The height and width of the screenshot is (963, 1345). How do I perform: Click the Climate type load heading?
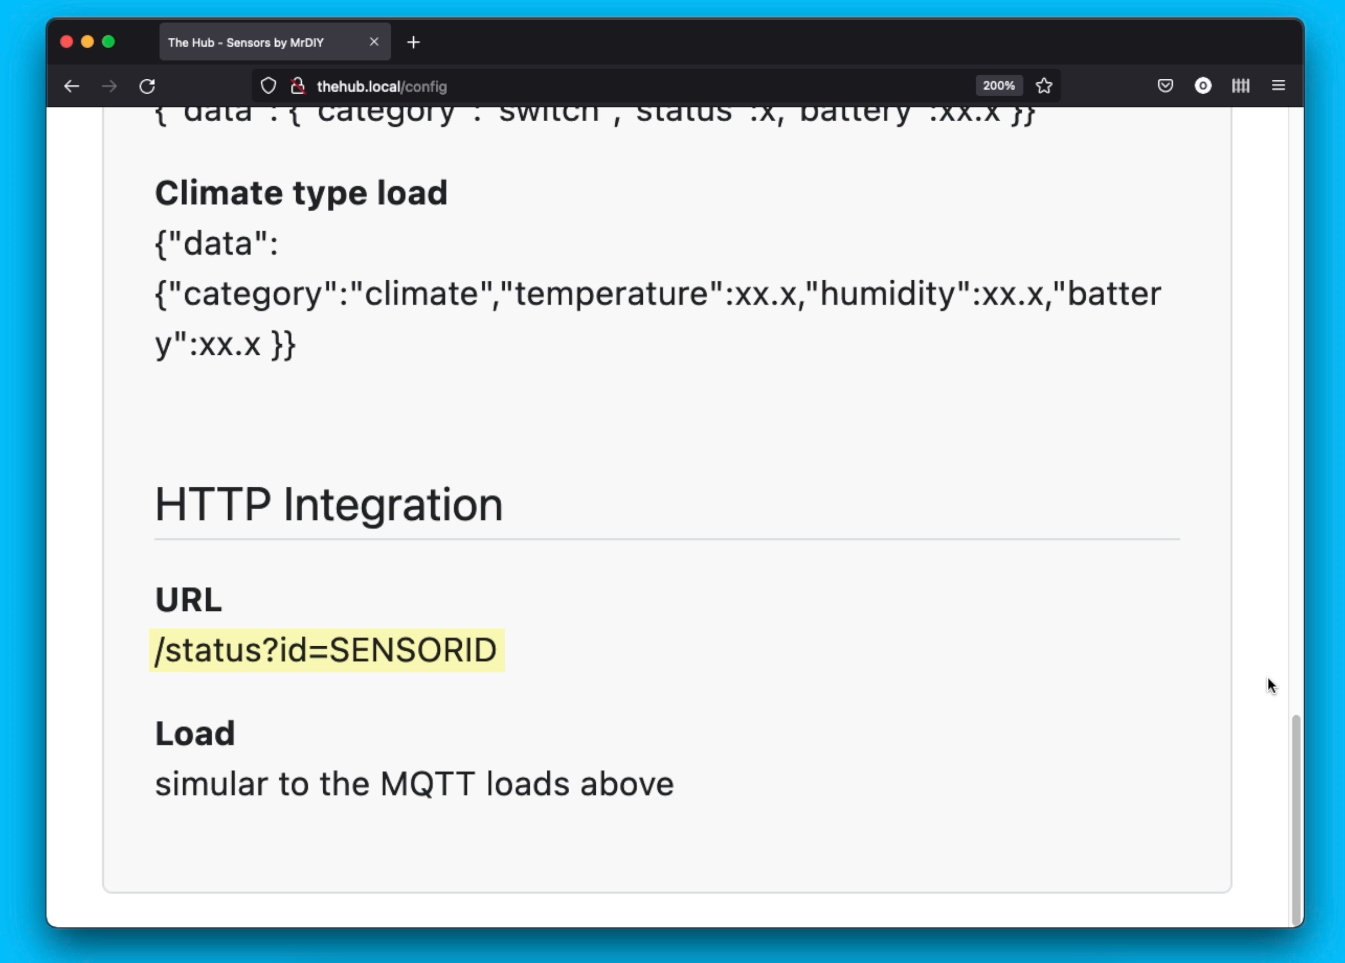point(301,192)
